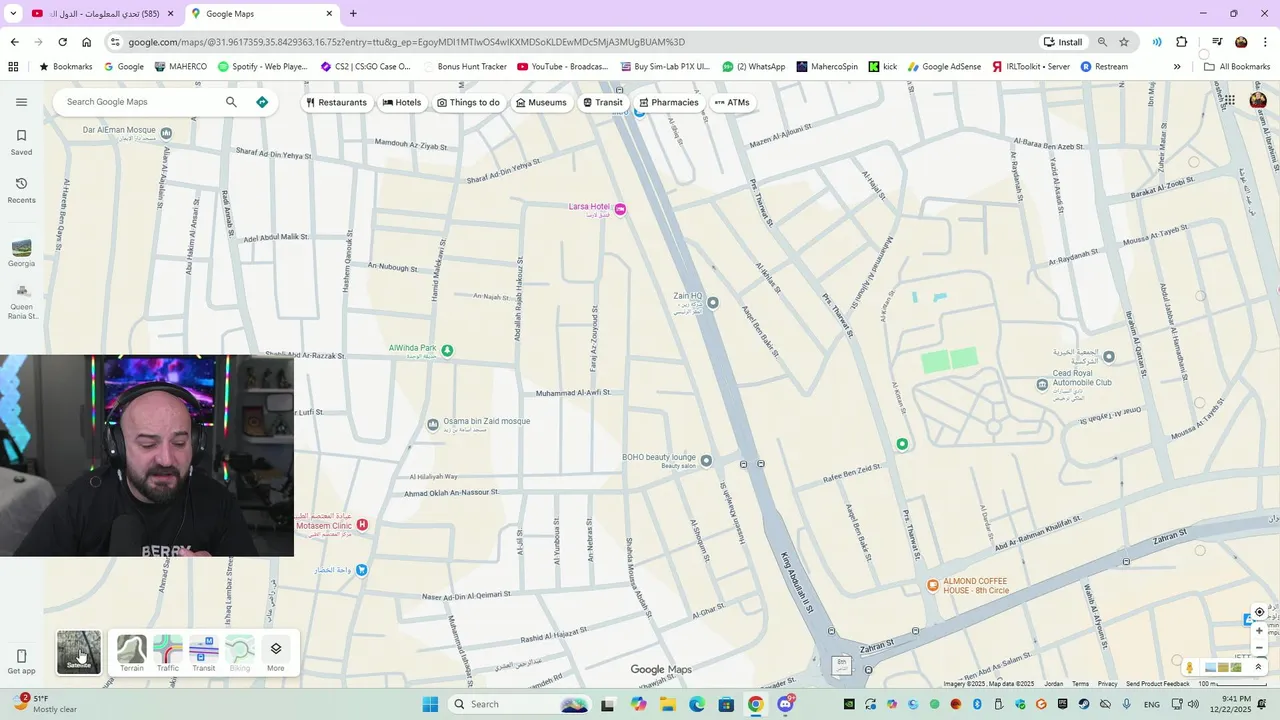
Task: Open the Saved places sidebar icon
Action: tap(21, 142)
